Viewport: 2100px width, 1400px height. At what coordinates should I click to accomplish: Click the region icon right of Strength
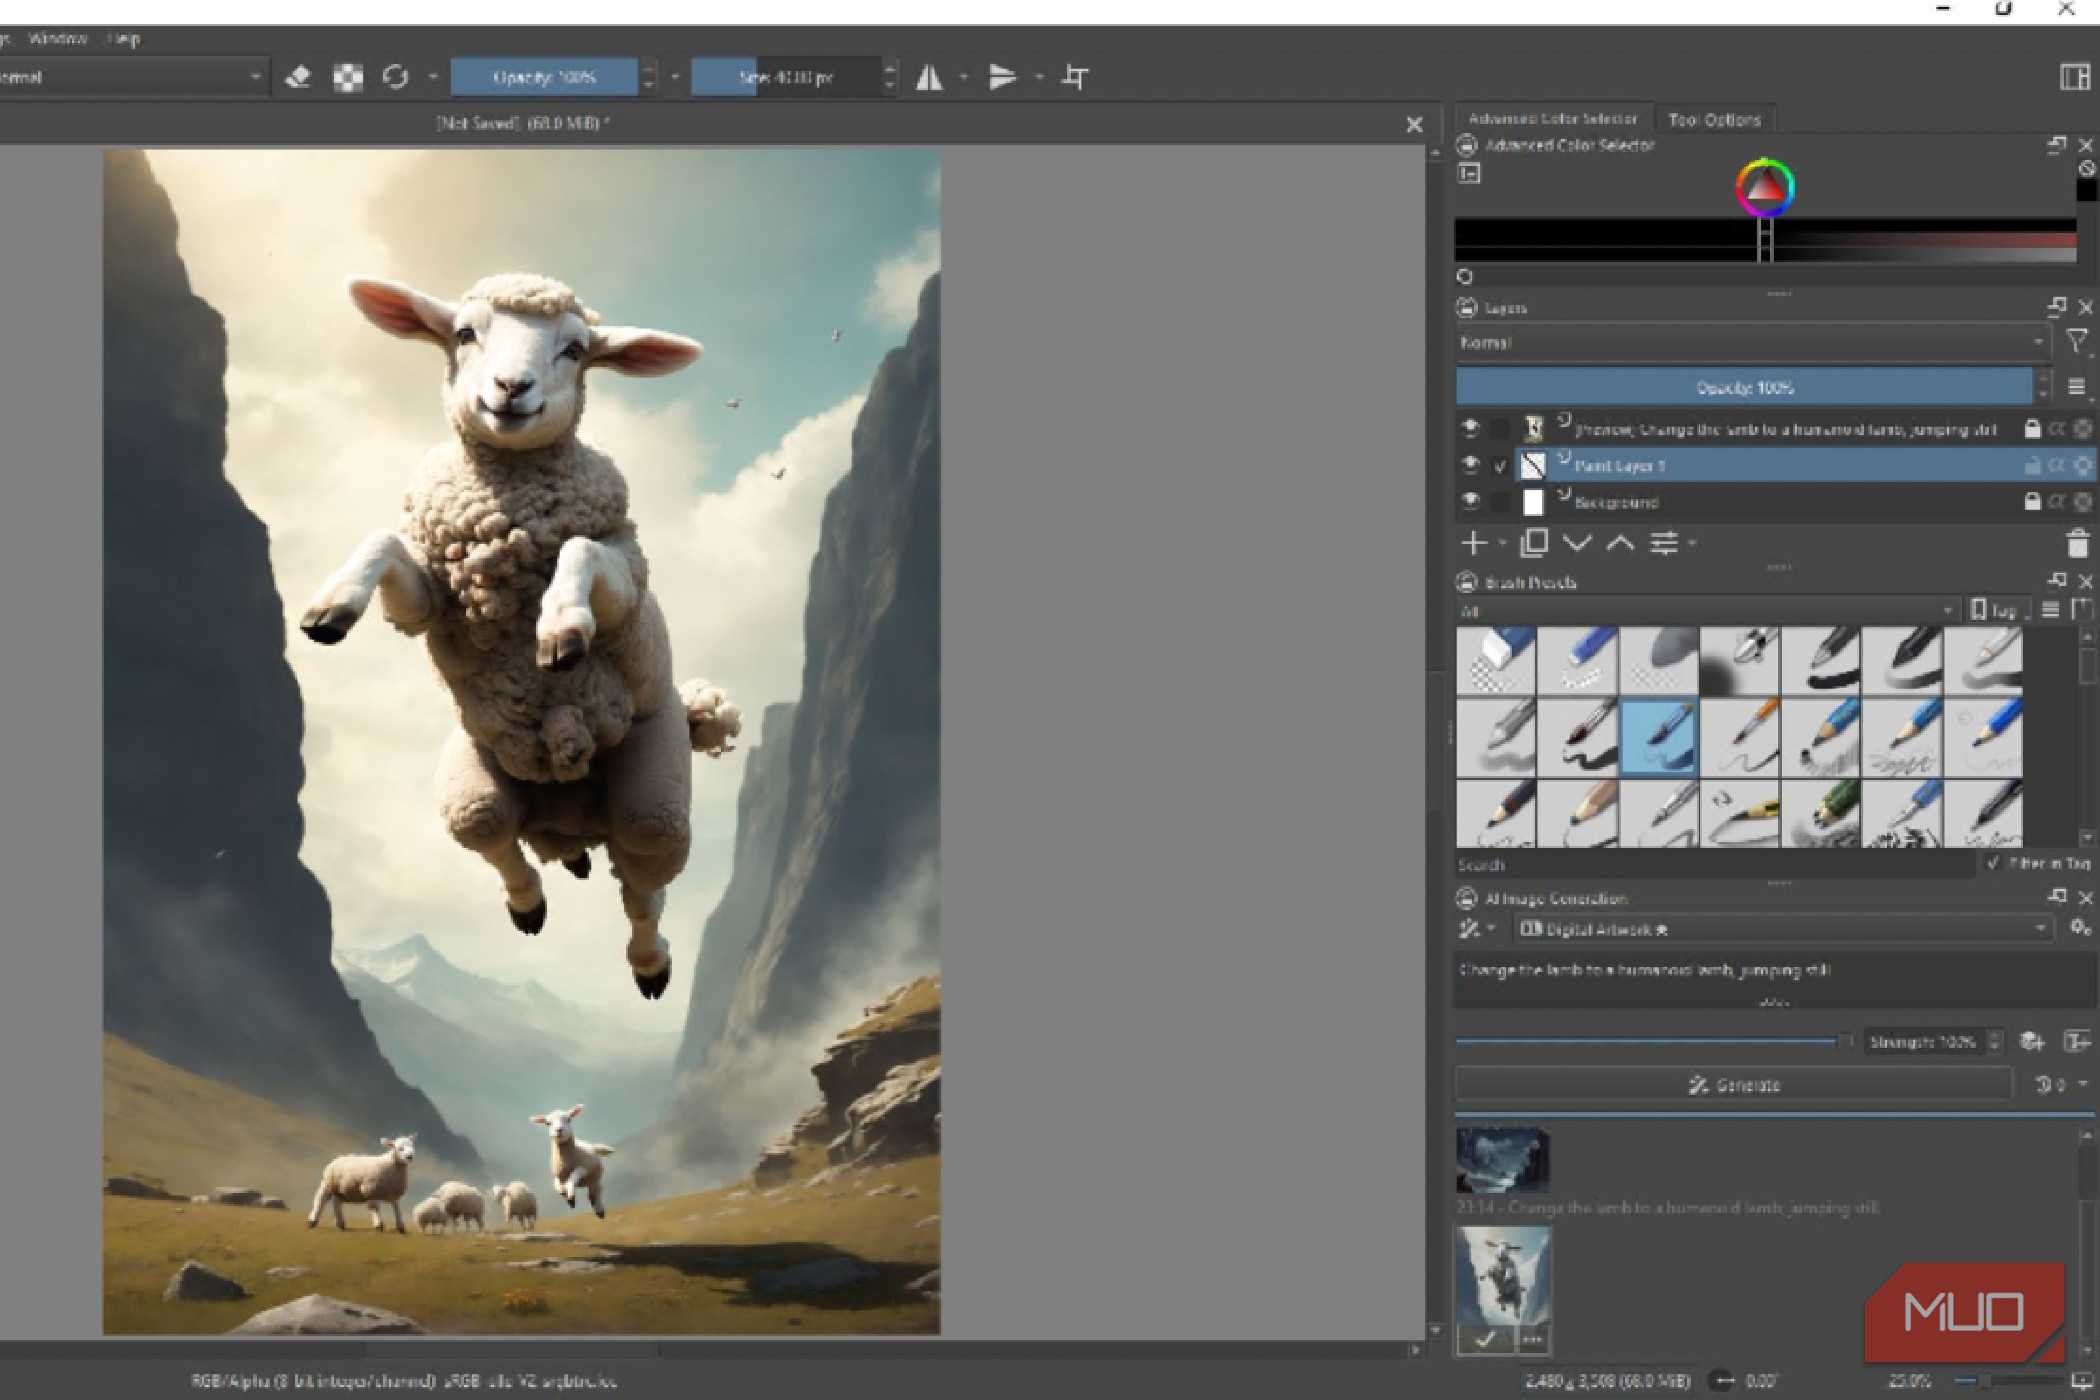pos(2077,1041)
